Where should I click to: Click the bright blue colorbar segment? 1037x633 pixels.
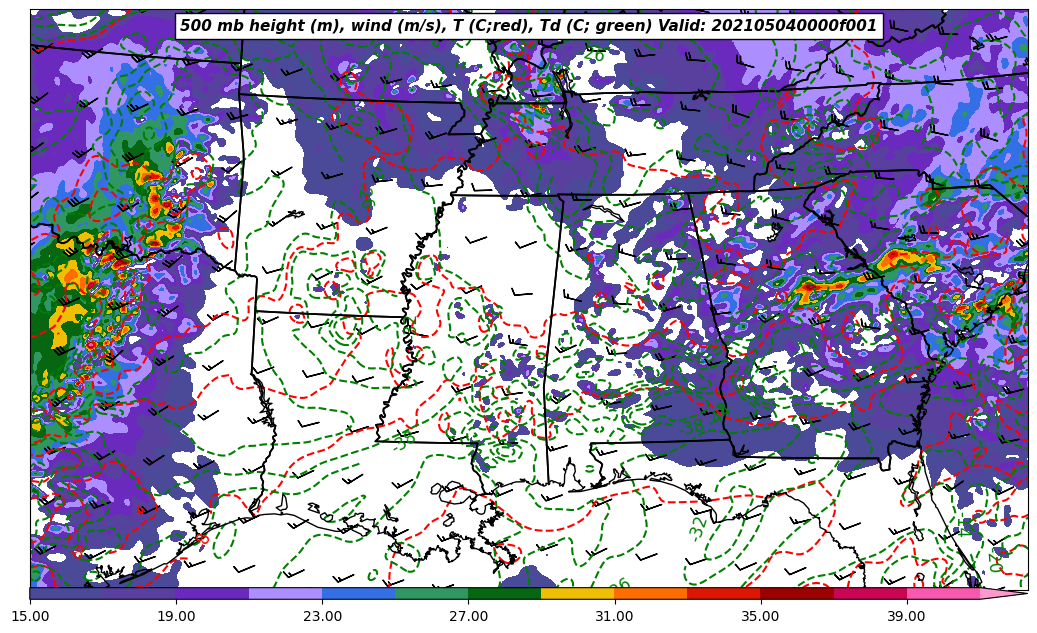click(358, 593)
